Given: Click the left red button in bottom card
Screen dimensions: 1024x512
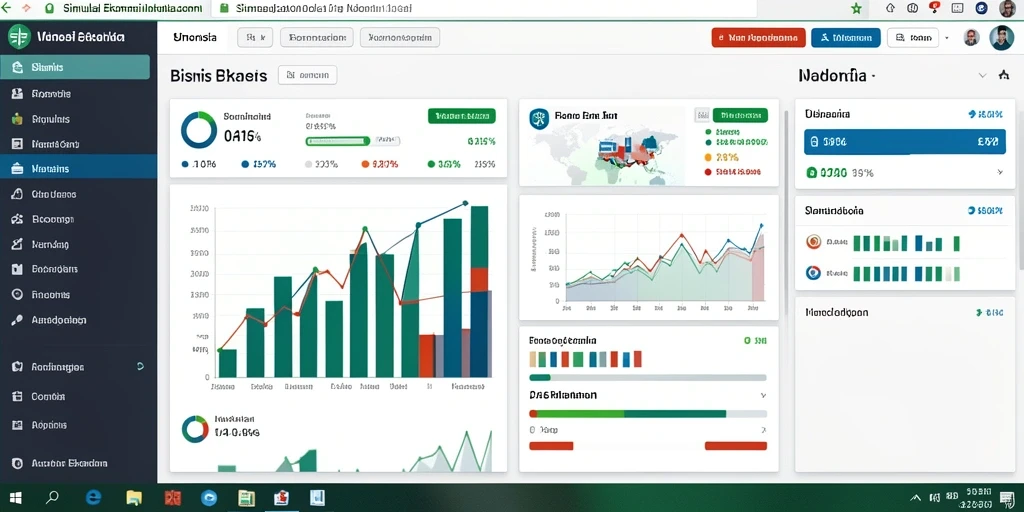Looking at the screenshot, I should click(x=551, y=446).
